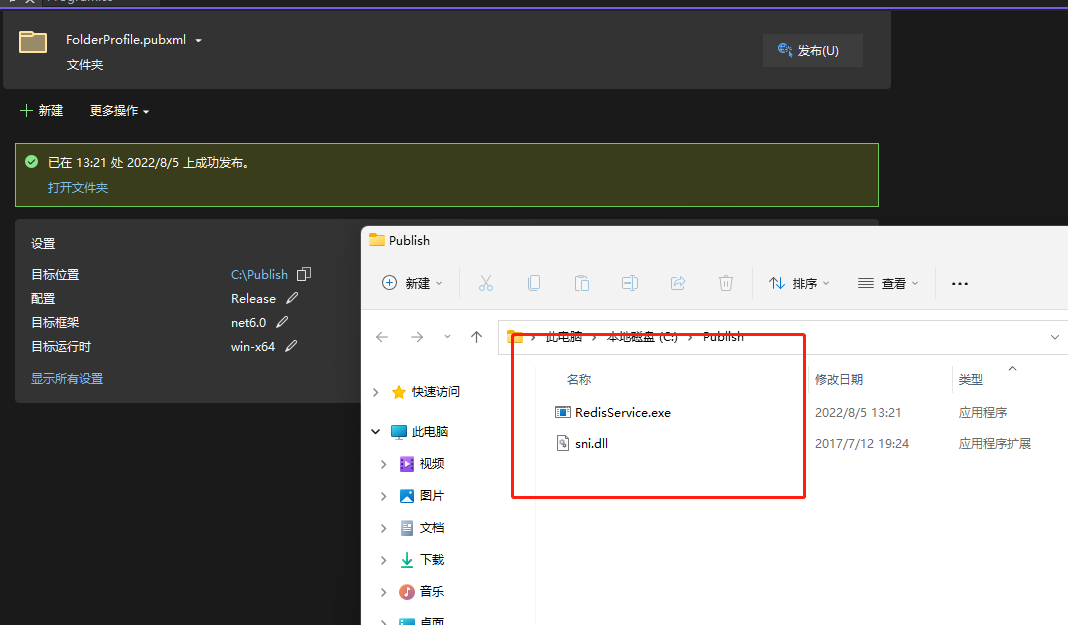This screenshot has height=625, width=1068.
Task: Edit the Release configuration via pencil icon
Action: (x=290, y=298)
